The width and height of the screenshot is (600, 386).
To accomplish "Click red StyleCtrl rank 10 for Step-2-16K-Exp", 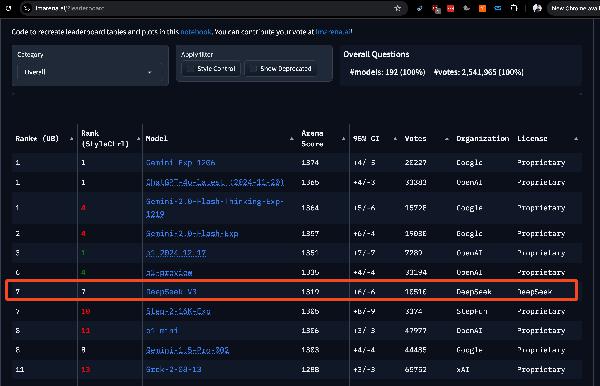I will (x=85, y=311).
